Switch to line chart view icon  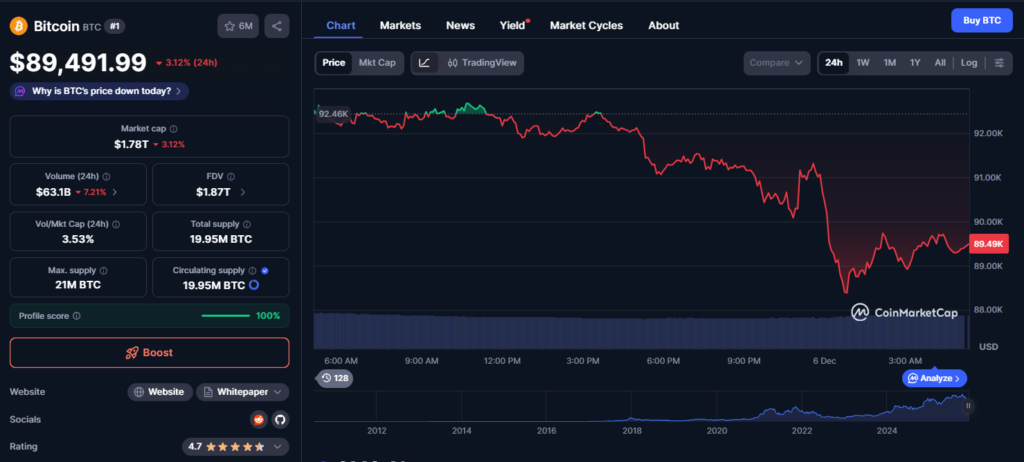coord(424,63)
